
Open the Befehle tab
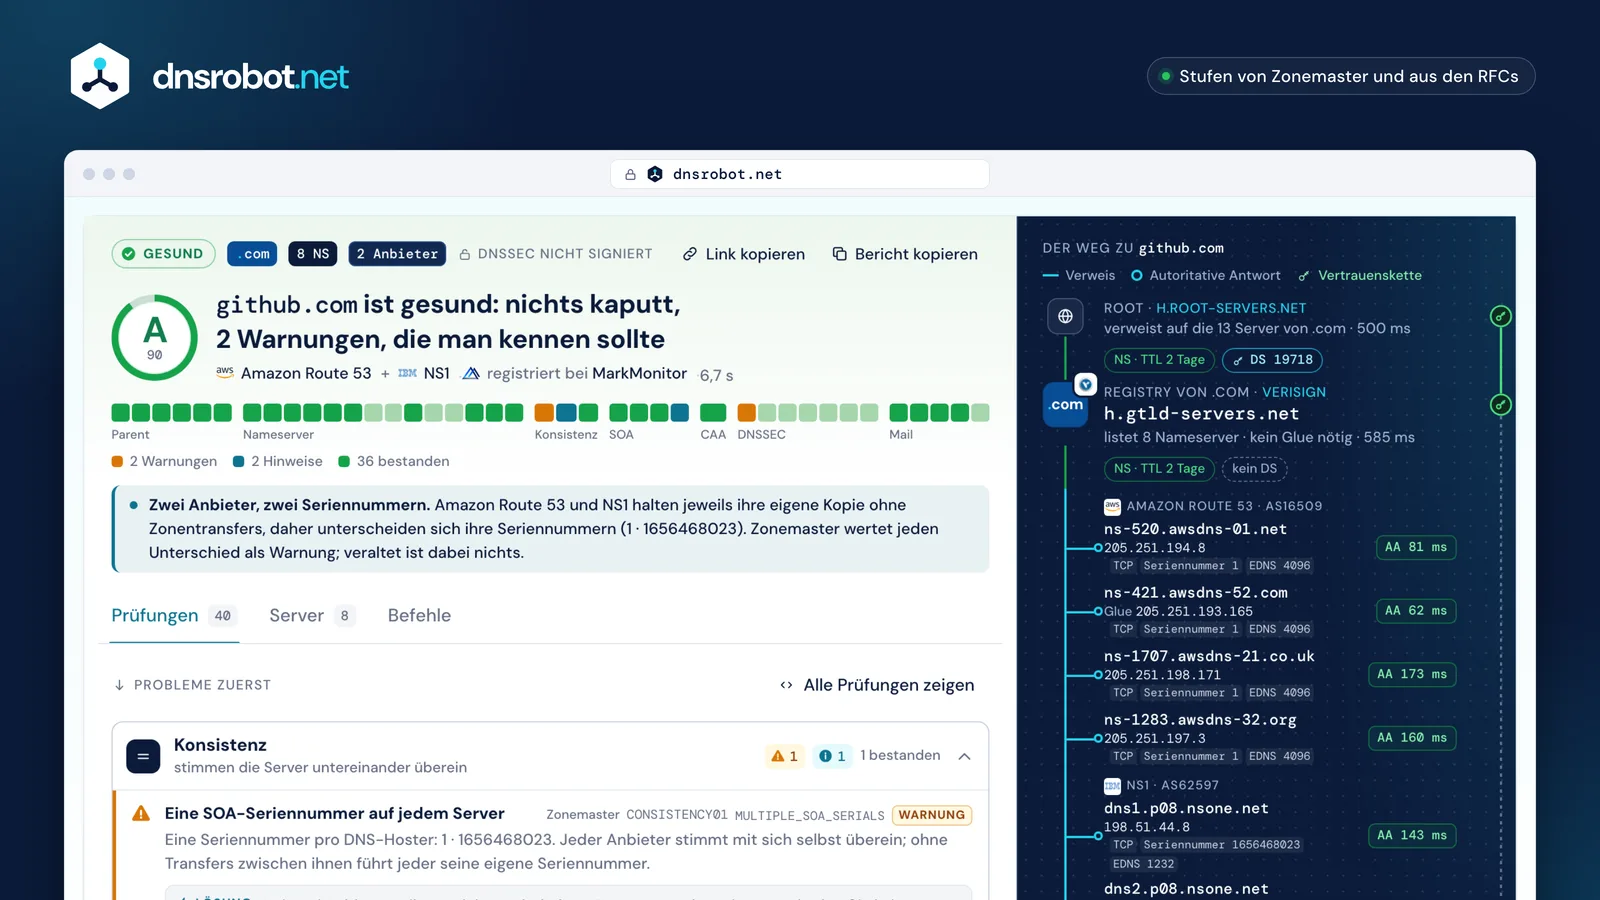pyautogui.click(x=419, y=616)
